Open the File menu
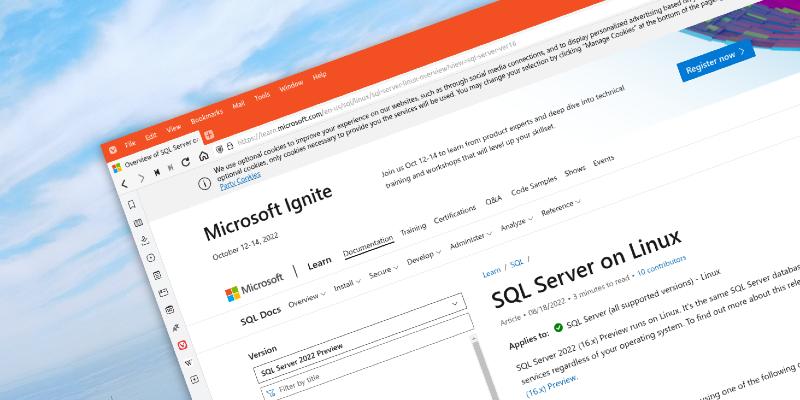The width and height of the screenshot is (800, 400). (x=130, y=144)
